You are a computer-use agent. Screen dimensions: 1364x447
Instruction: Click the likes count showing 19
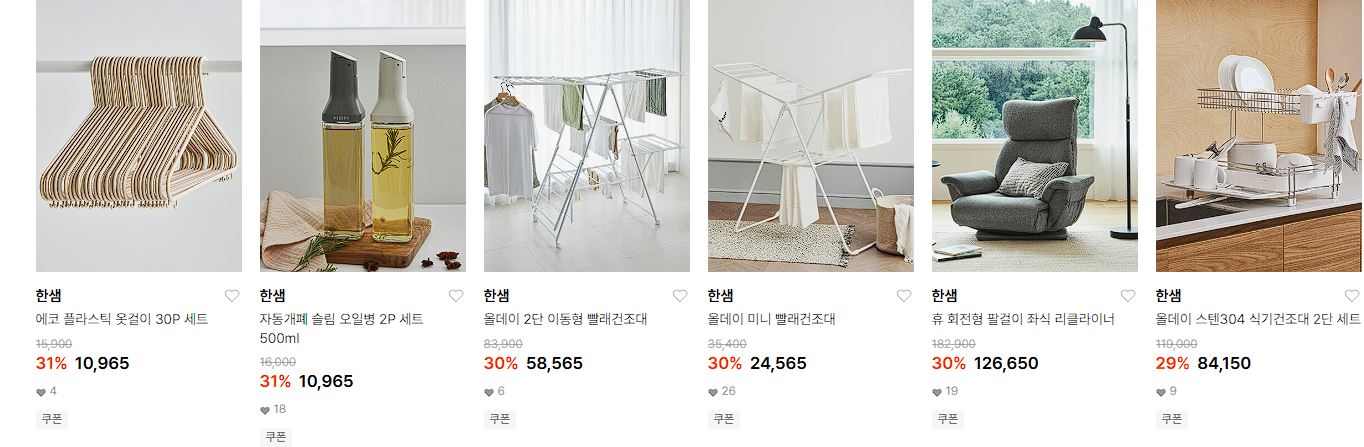945,391
